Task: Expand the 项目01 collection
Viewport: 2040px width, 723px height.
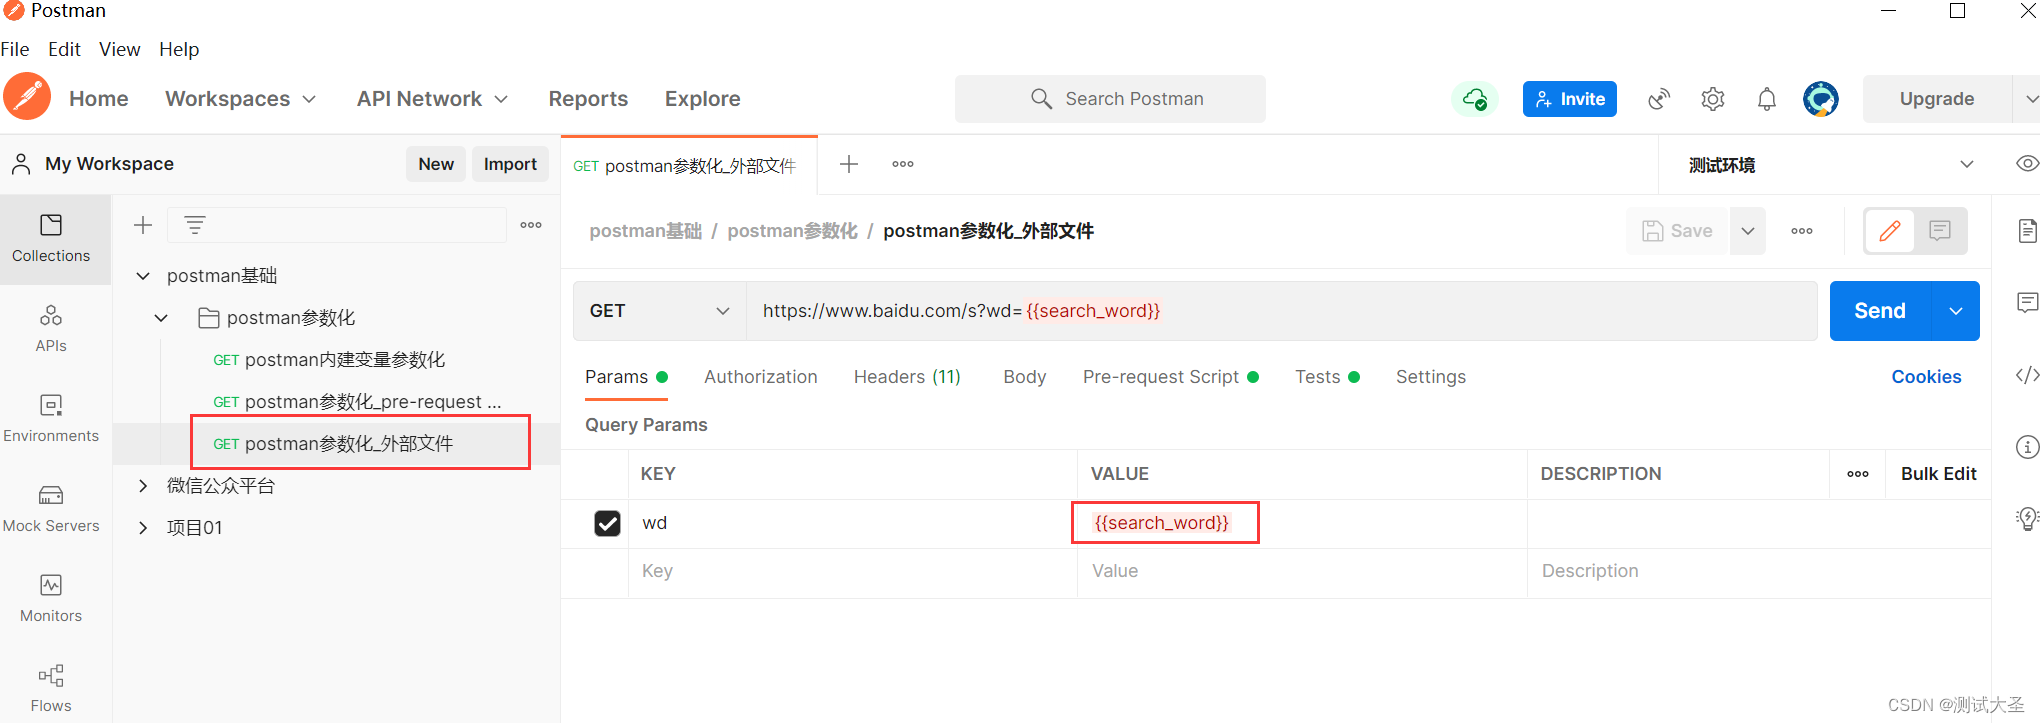Action: (x=143, y=527)
